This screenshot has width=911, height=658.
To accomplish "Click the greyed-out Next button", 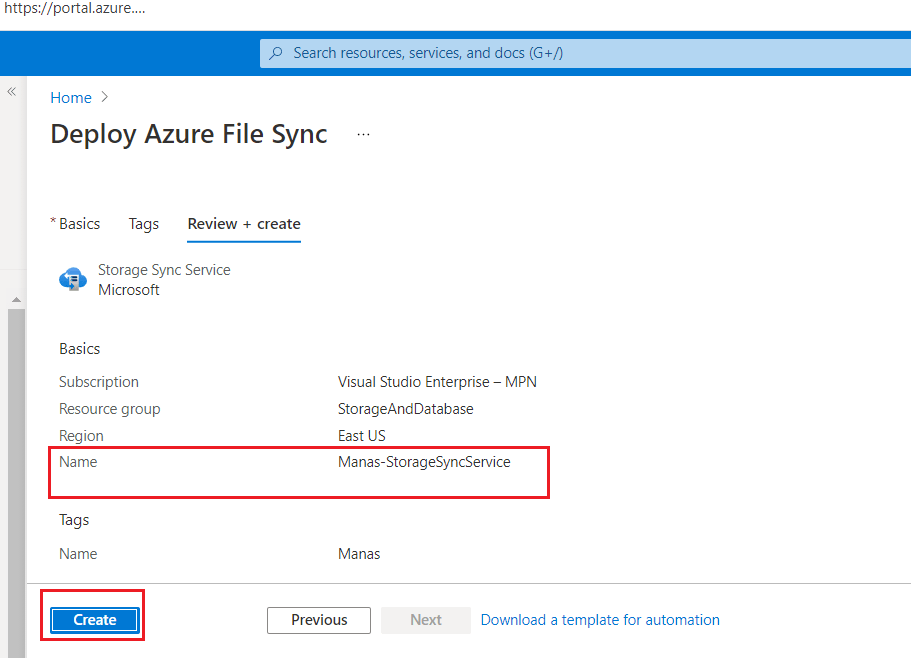I will click(425, 620).
